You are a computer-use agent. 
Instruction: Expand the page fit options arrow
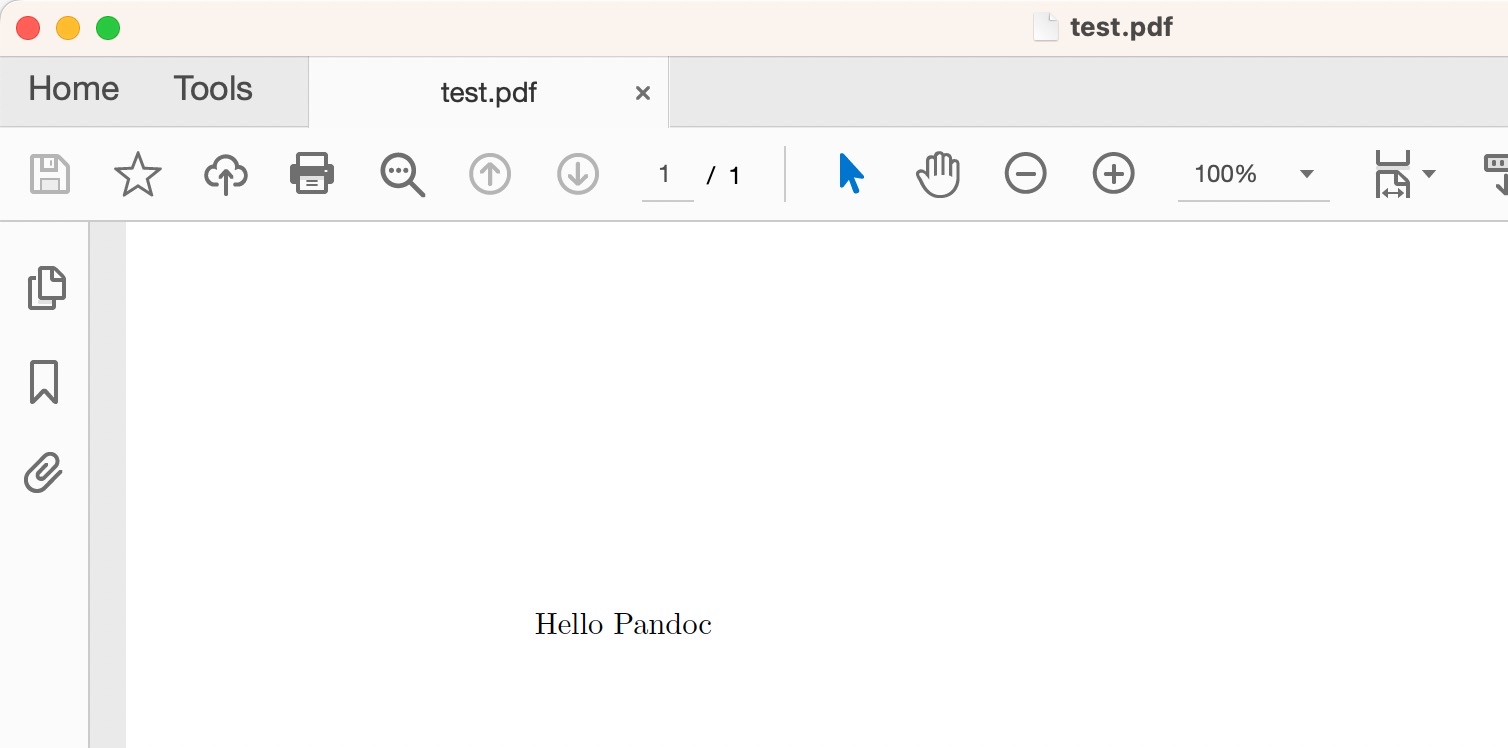[x=1429, y=174]
